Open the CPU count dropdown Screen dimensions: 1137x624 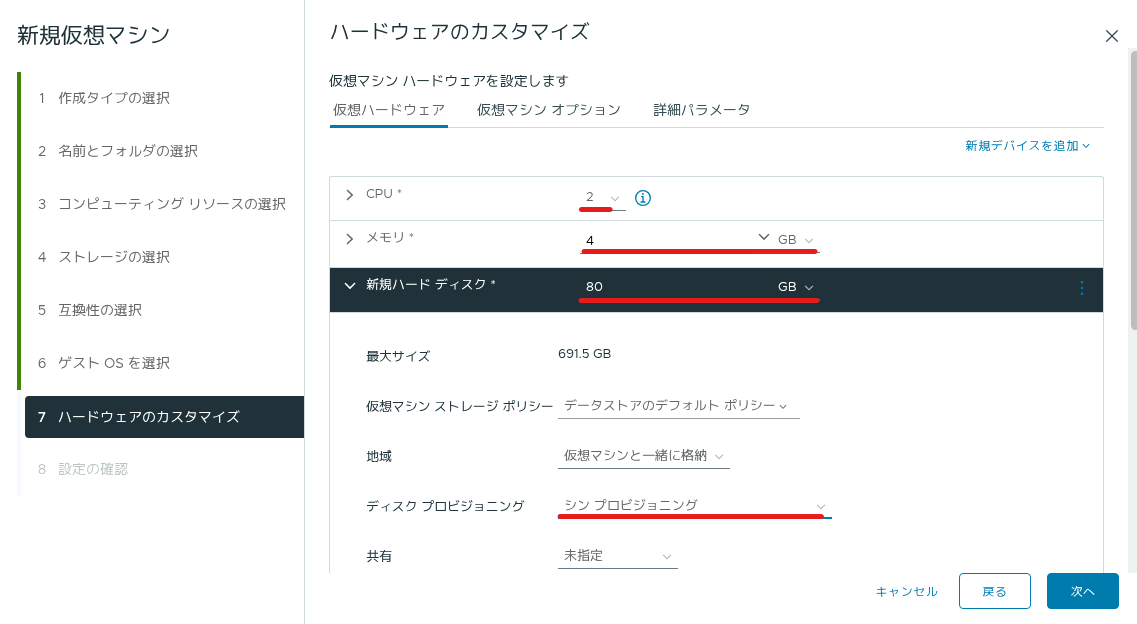(x=603, y=198)
